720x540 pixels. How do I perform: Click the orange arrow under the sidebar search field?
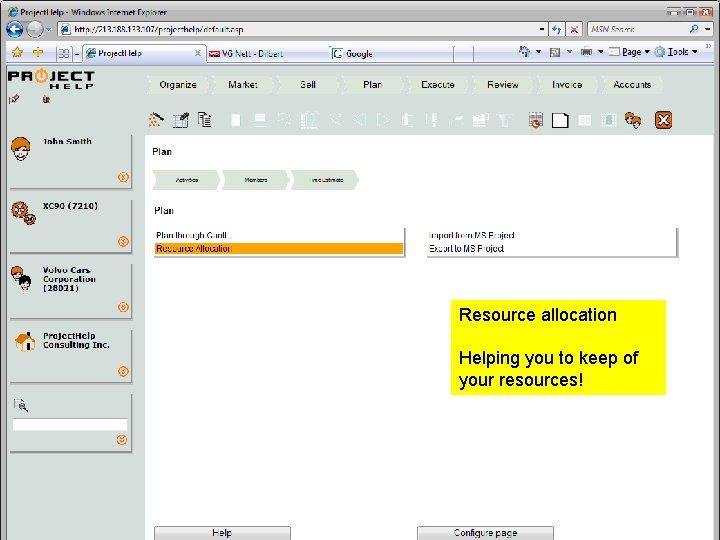(x=122, y=440)
